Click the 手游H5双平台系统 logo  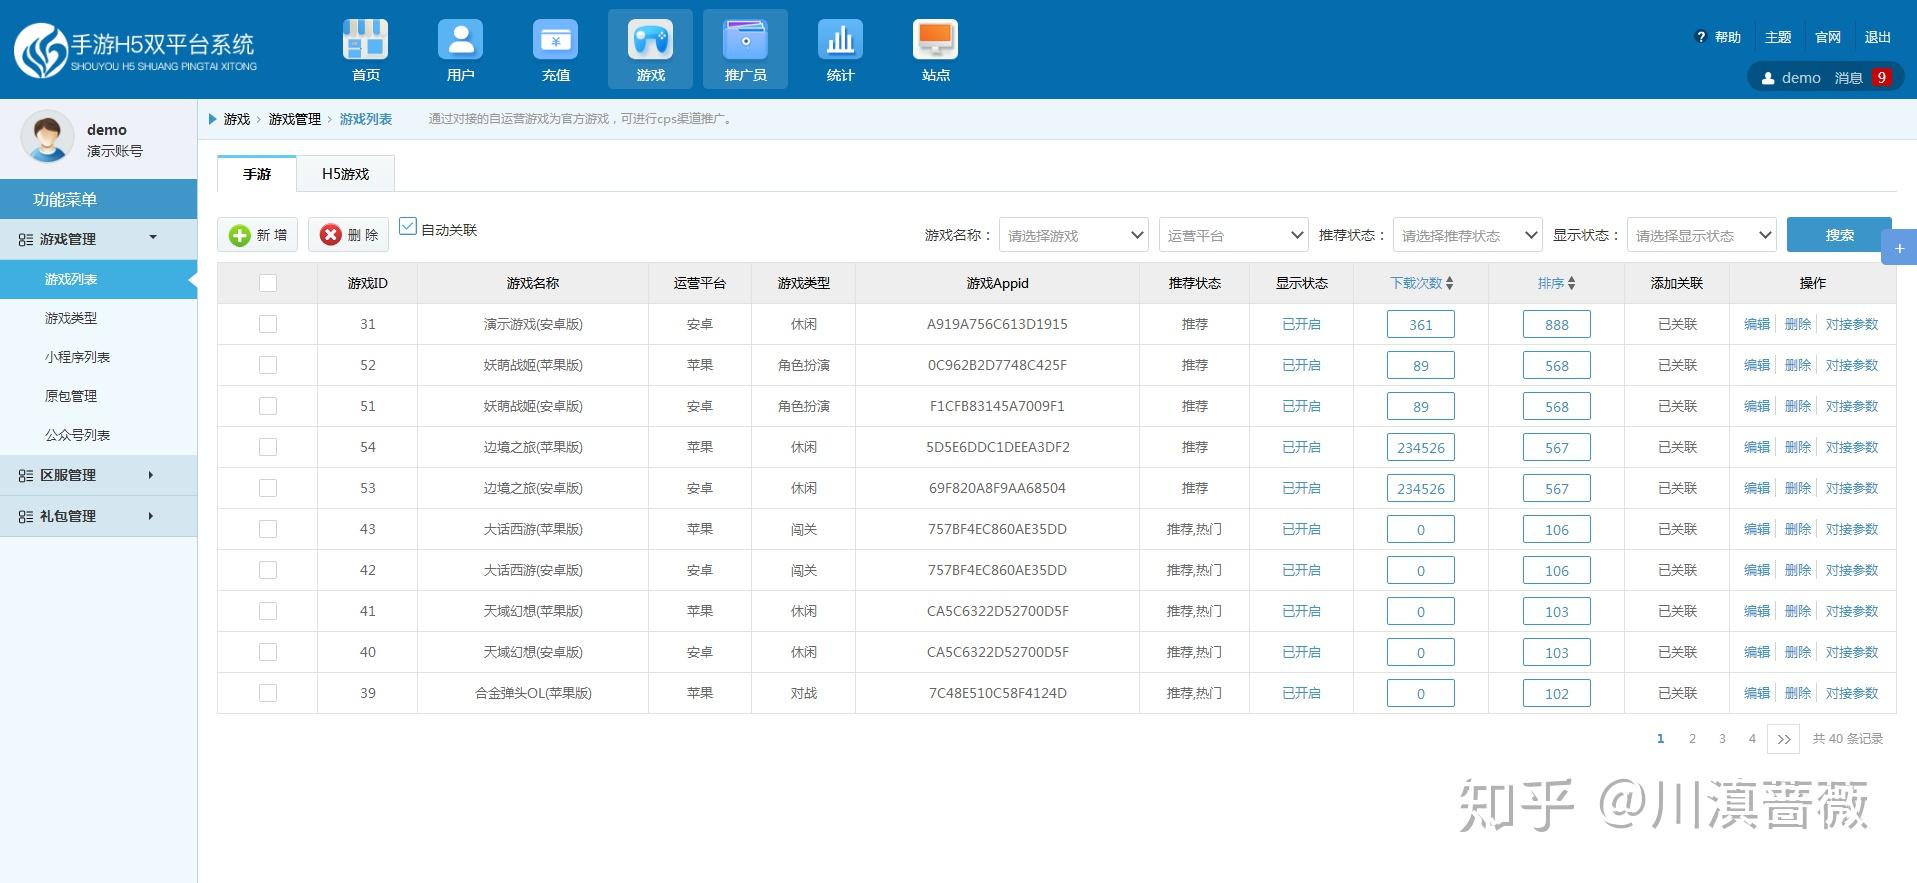[x=135, y=49]
